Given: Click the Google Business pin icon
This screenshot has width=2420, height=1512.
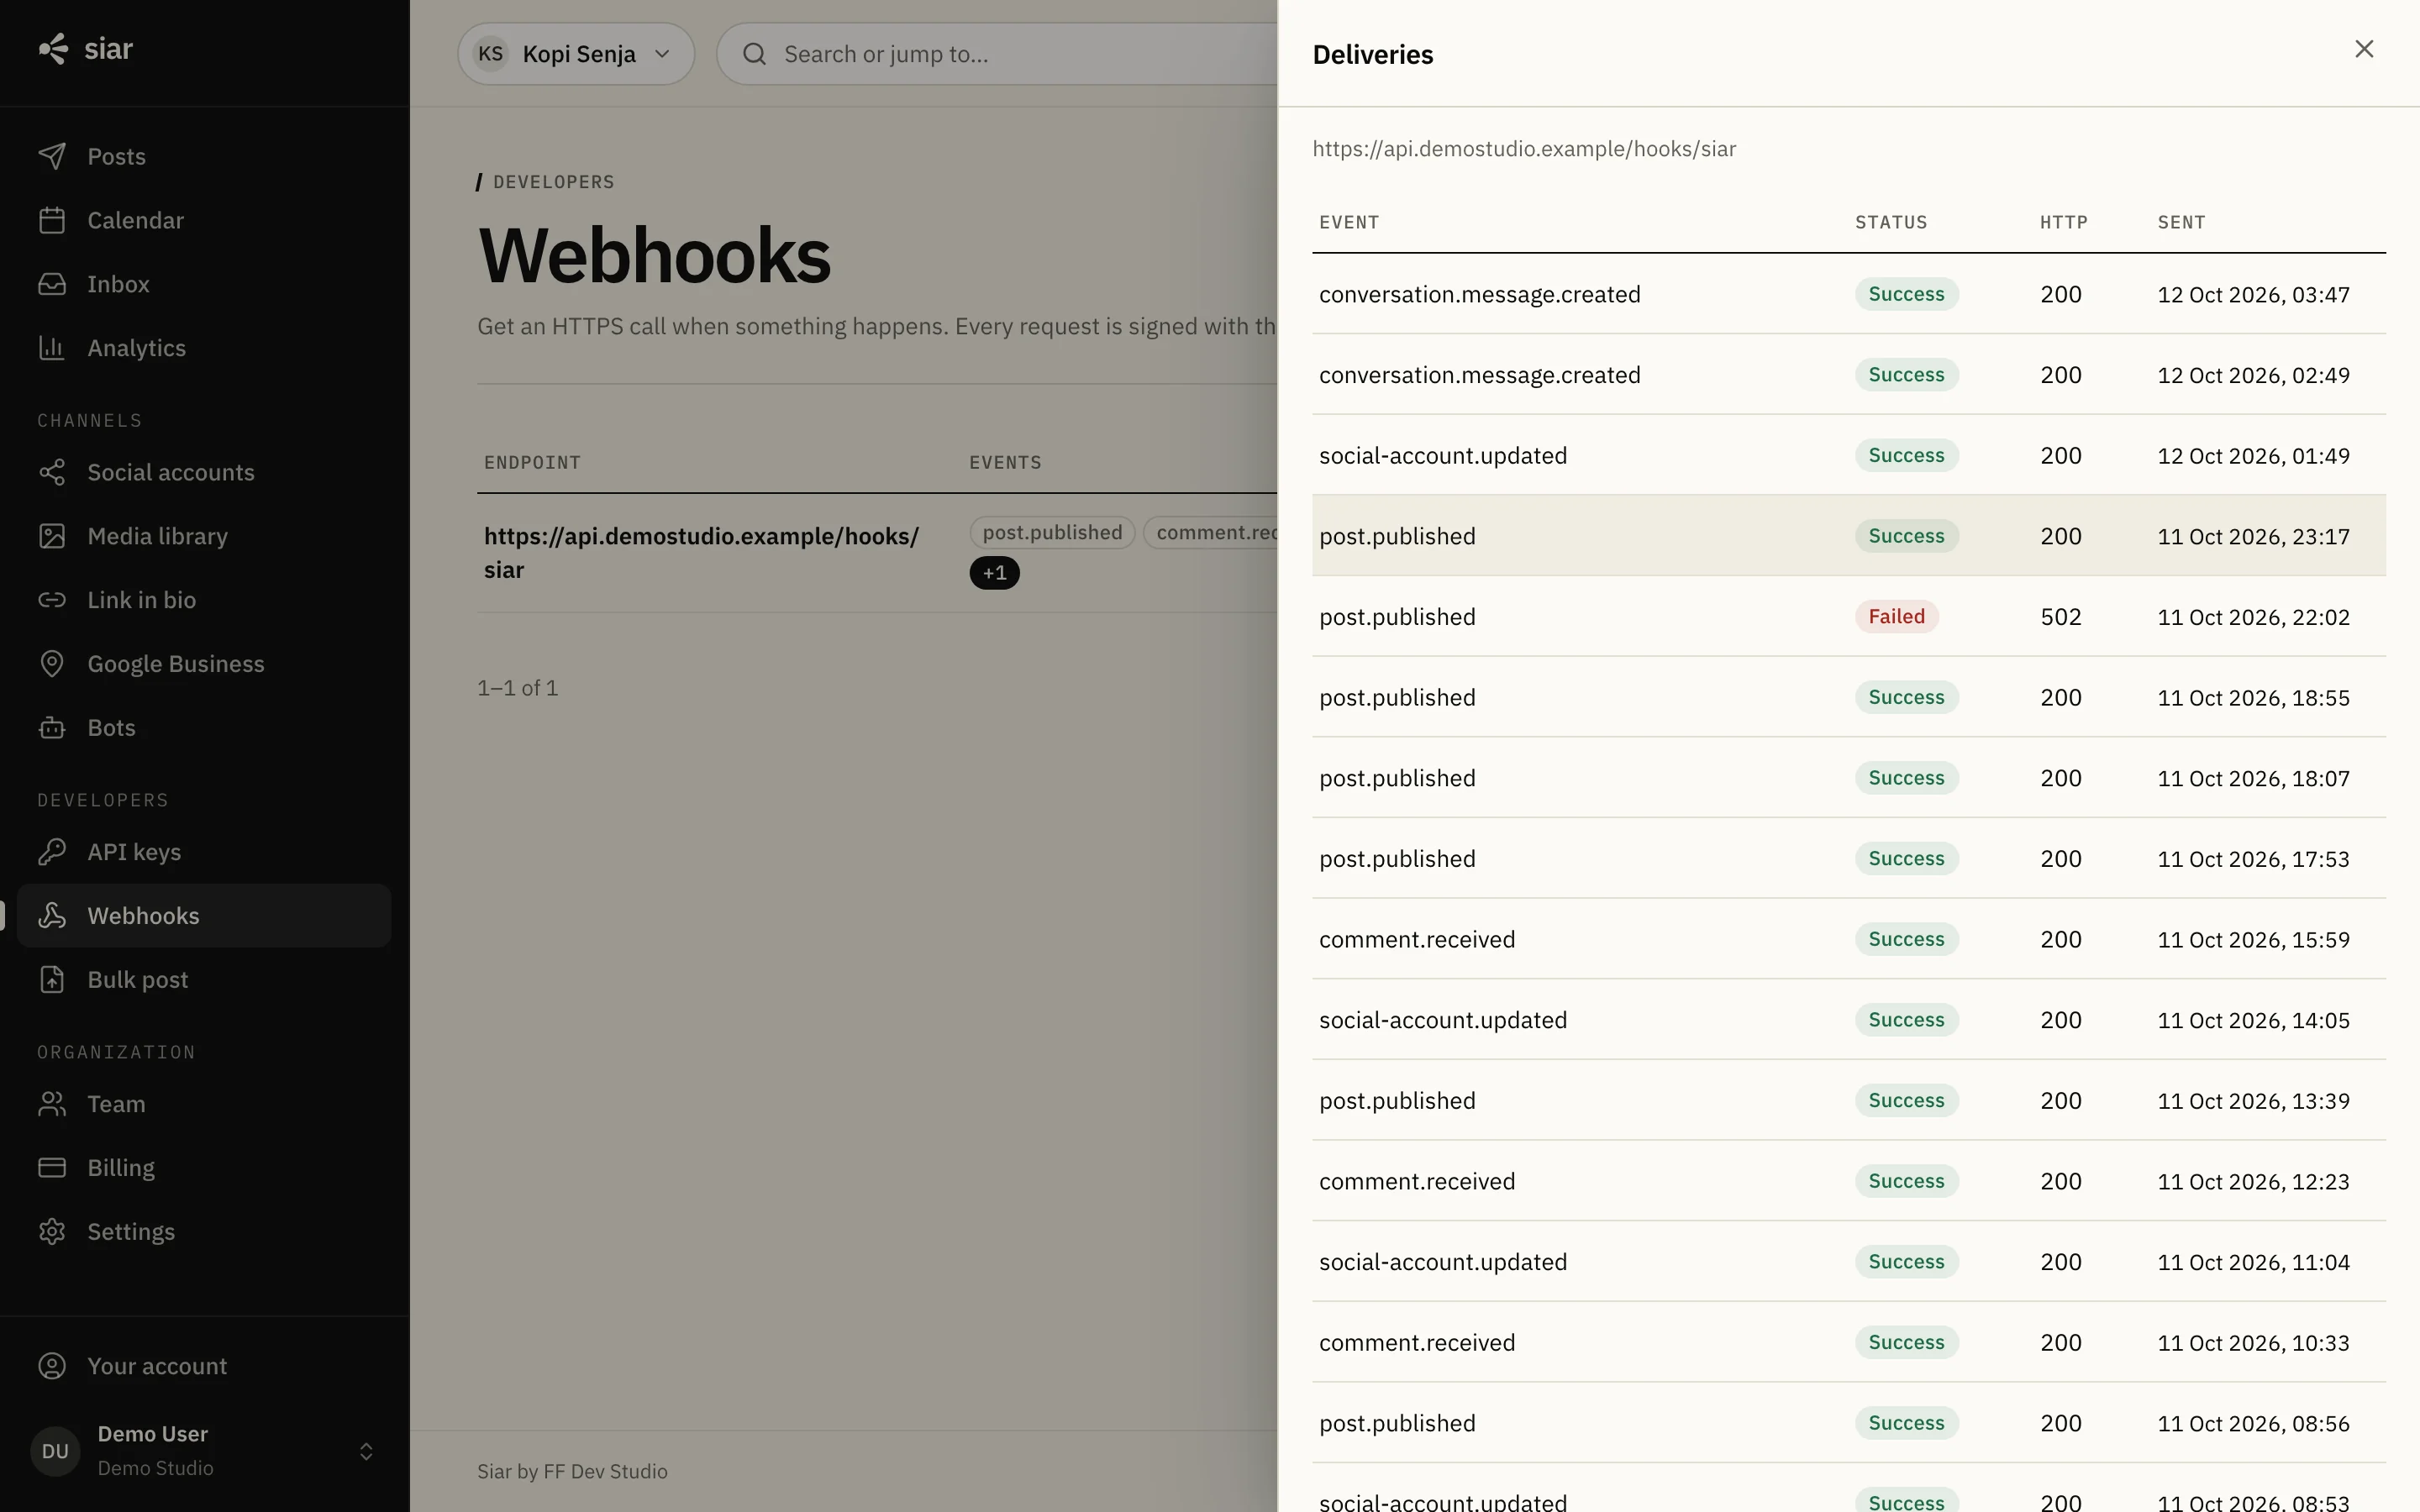Looking at the screenshot, I should click(52, 664).
